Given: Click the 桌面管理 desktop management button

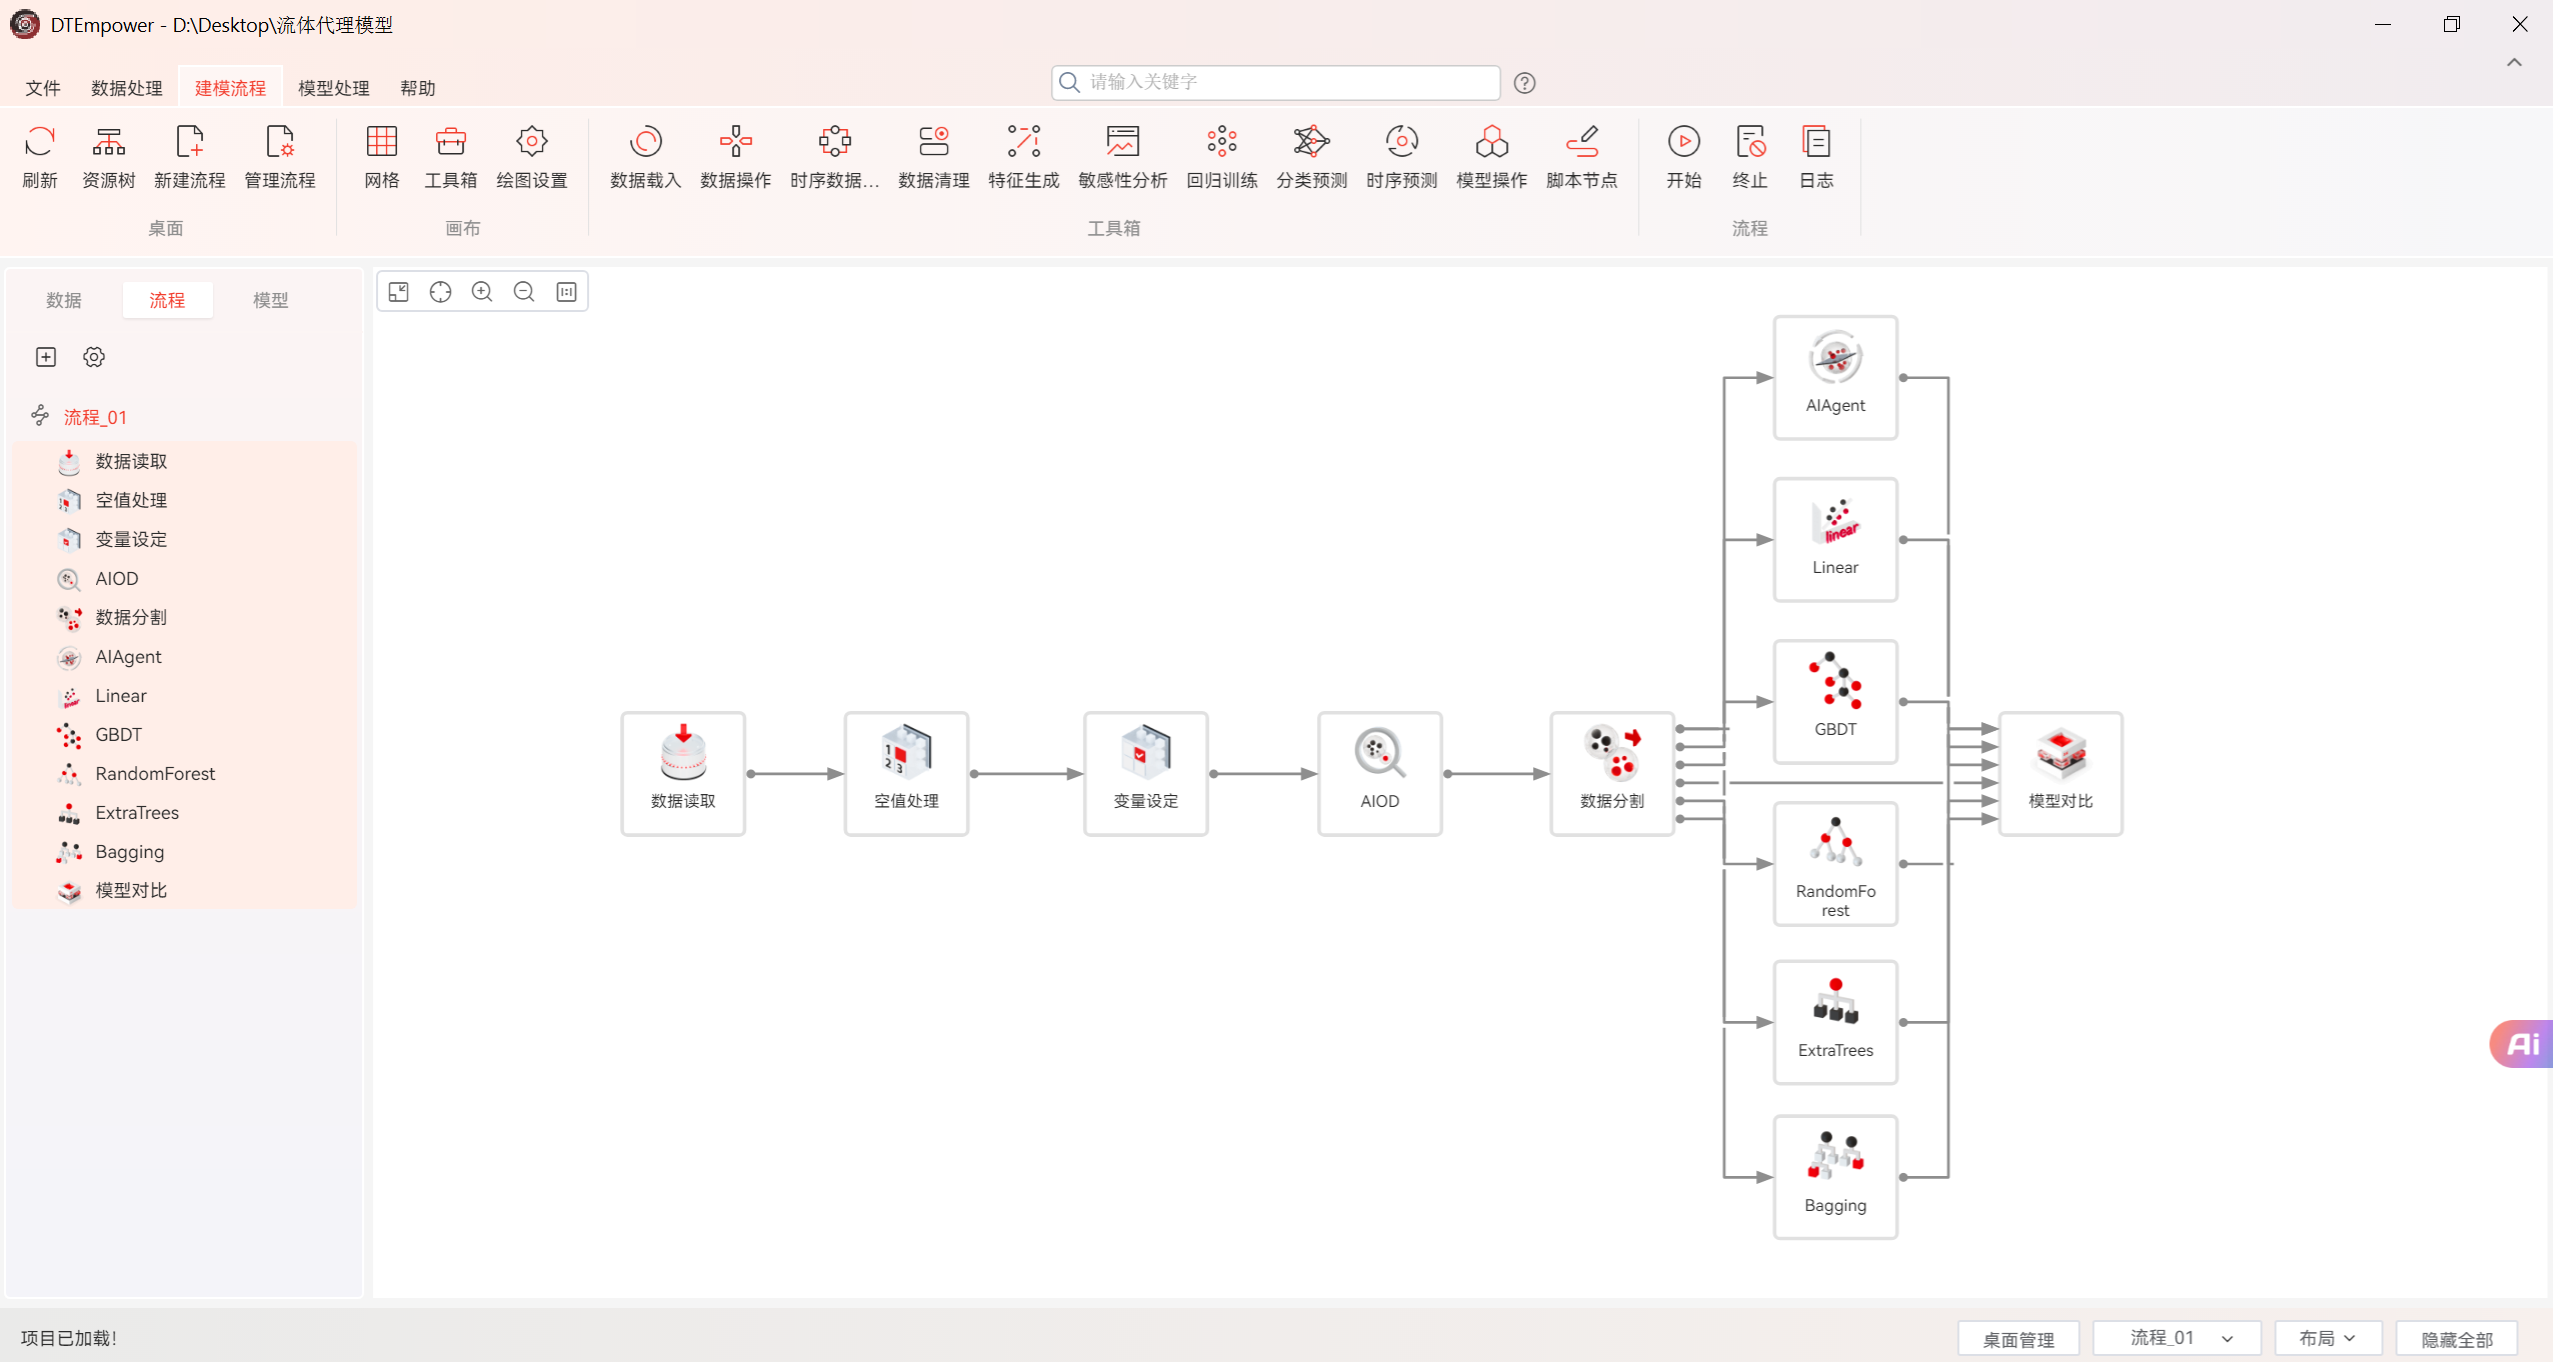Looking at the screenshot, I should (2017, 1339).
